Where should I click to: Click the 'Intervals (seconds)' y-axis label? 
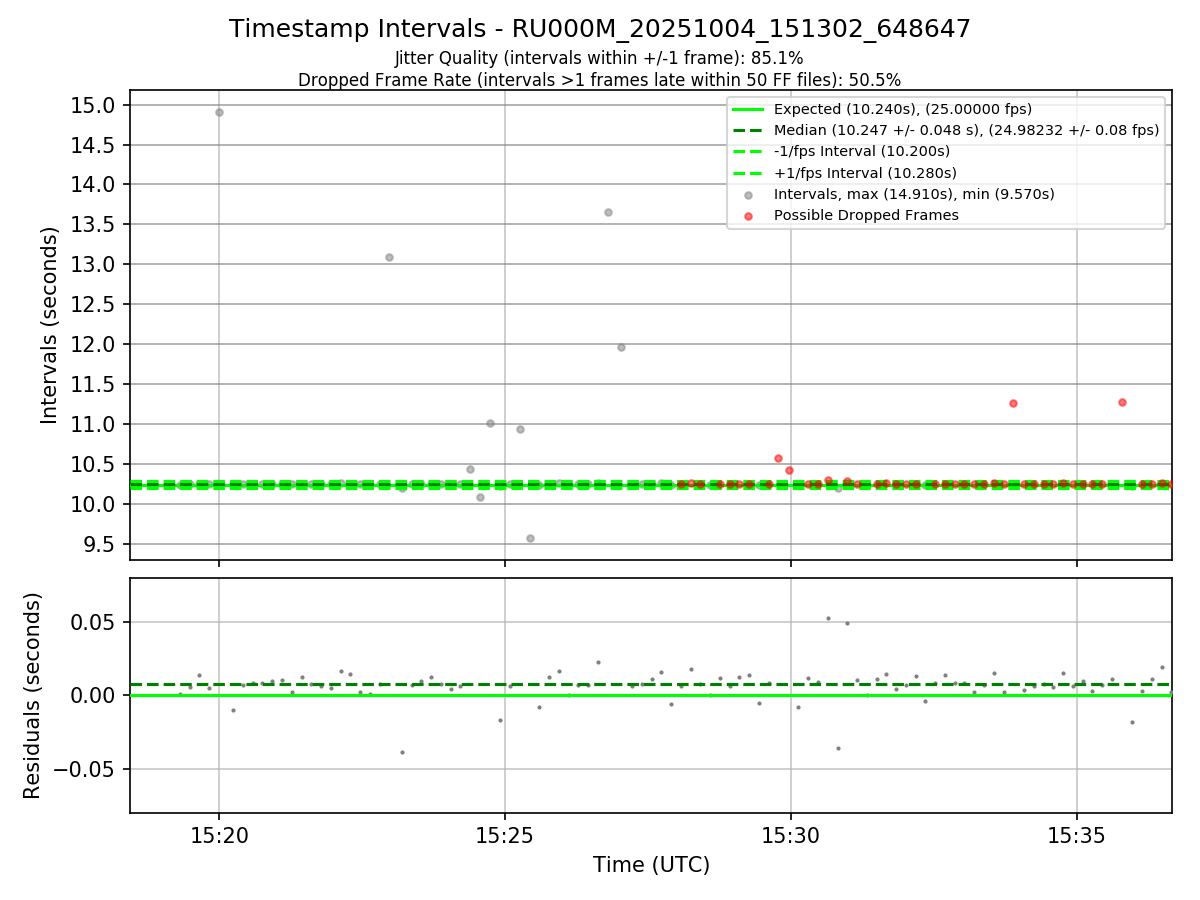point(50,324)
